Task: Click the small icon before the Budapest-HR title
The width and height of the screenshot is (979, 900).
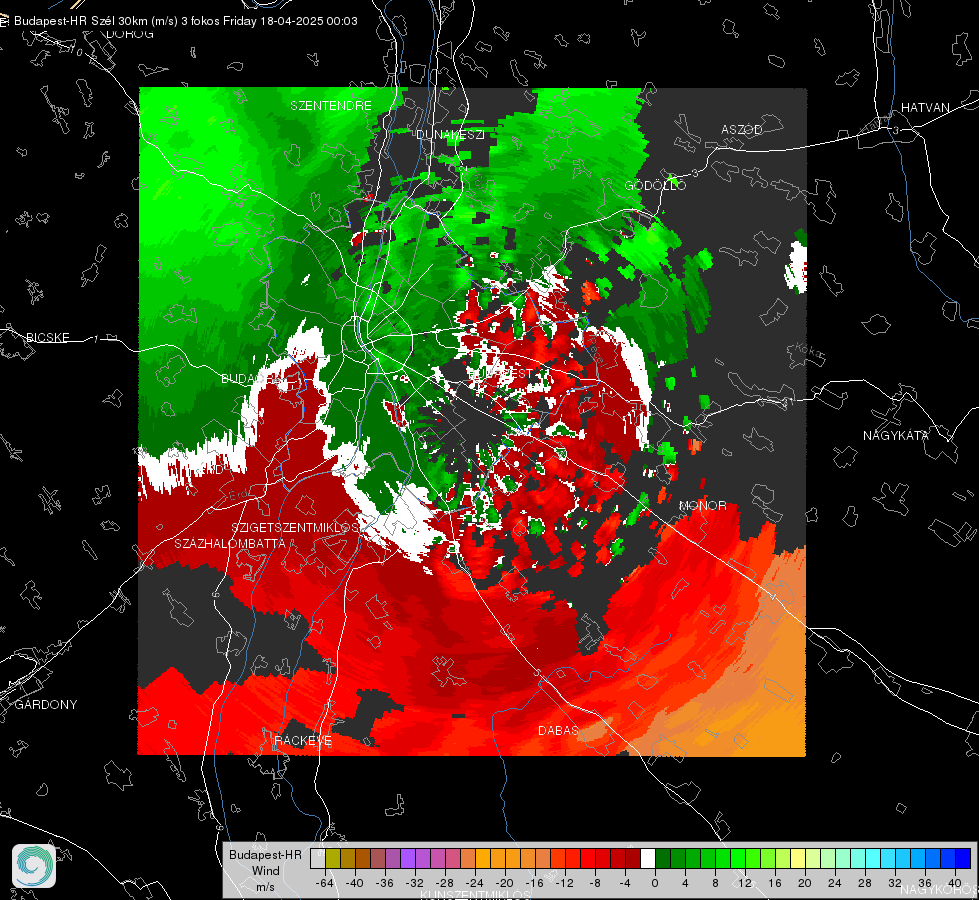Action: pos(4,21)
